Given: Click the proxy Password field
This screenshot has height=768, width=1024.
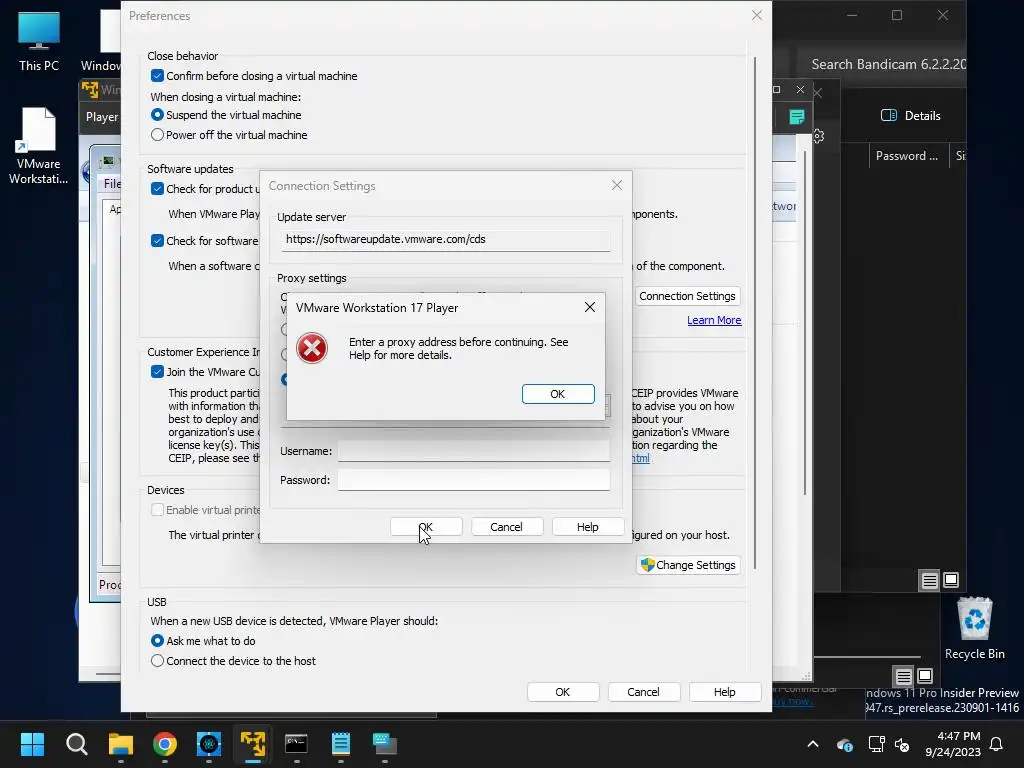Looking at the screenshot, I should pyautogui.click(x=473, y=479).
